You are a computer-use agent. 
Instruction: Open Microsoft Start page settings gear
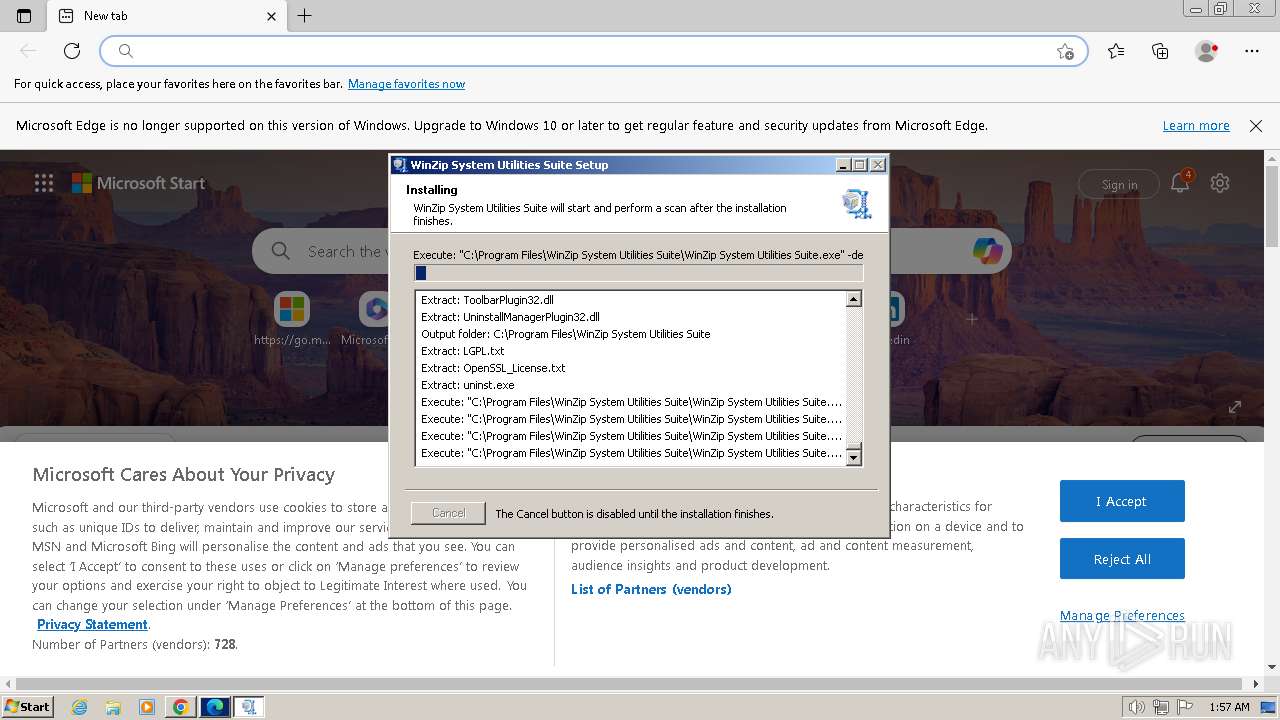click(1220, 183)
